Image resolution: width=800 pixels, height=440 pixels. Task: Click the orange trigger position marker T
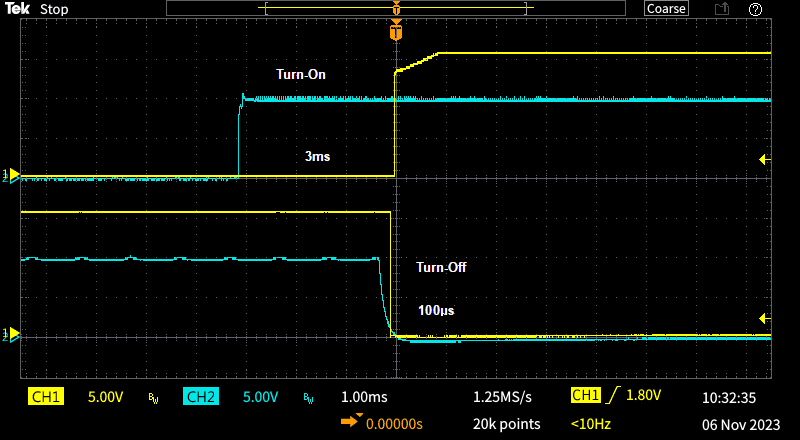point(396,30)
